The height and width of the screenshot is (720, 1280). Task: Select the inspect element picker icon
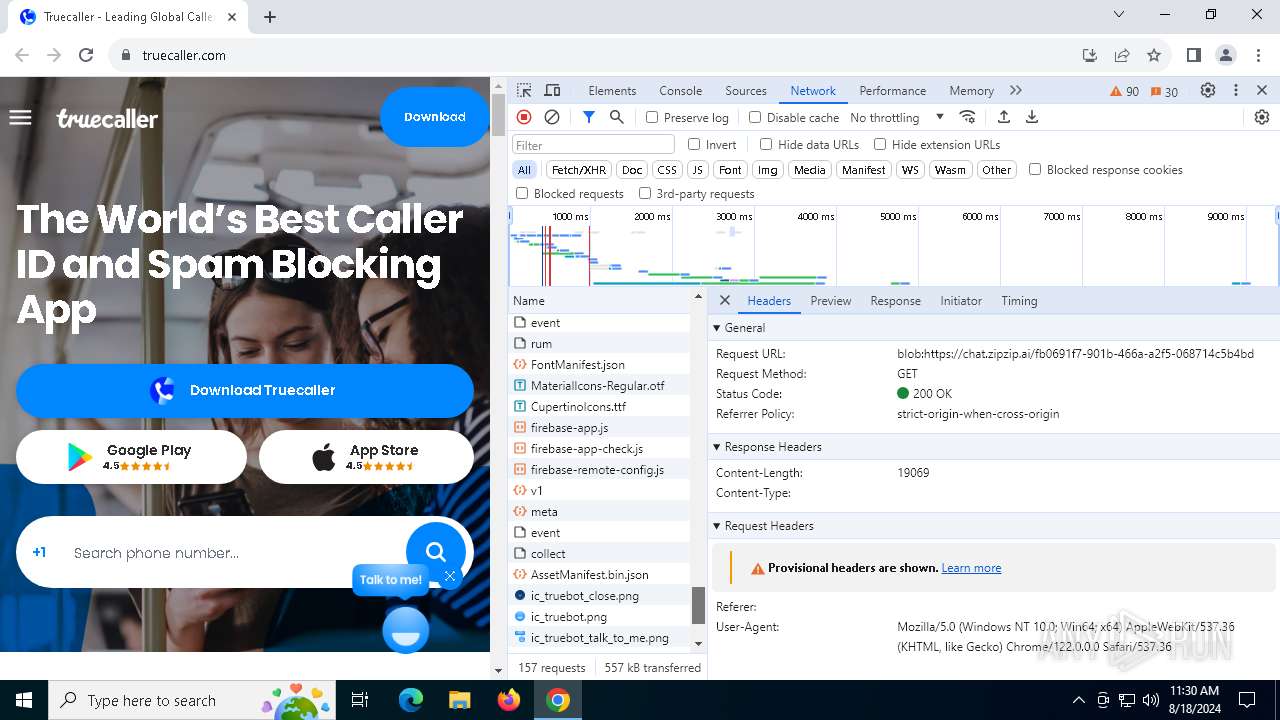pos(524,90)
